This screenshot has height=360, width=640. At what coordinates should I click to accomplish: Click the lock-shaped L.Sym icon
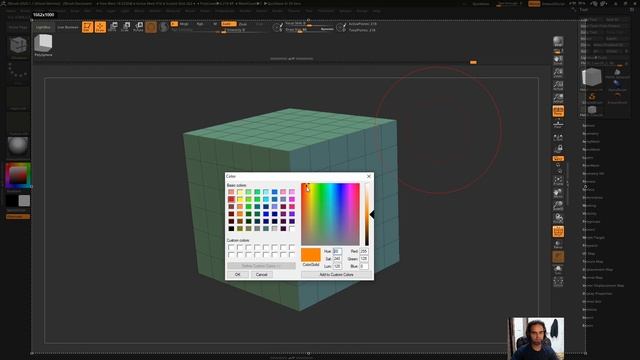pos(558,149)
